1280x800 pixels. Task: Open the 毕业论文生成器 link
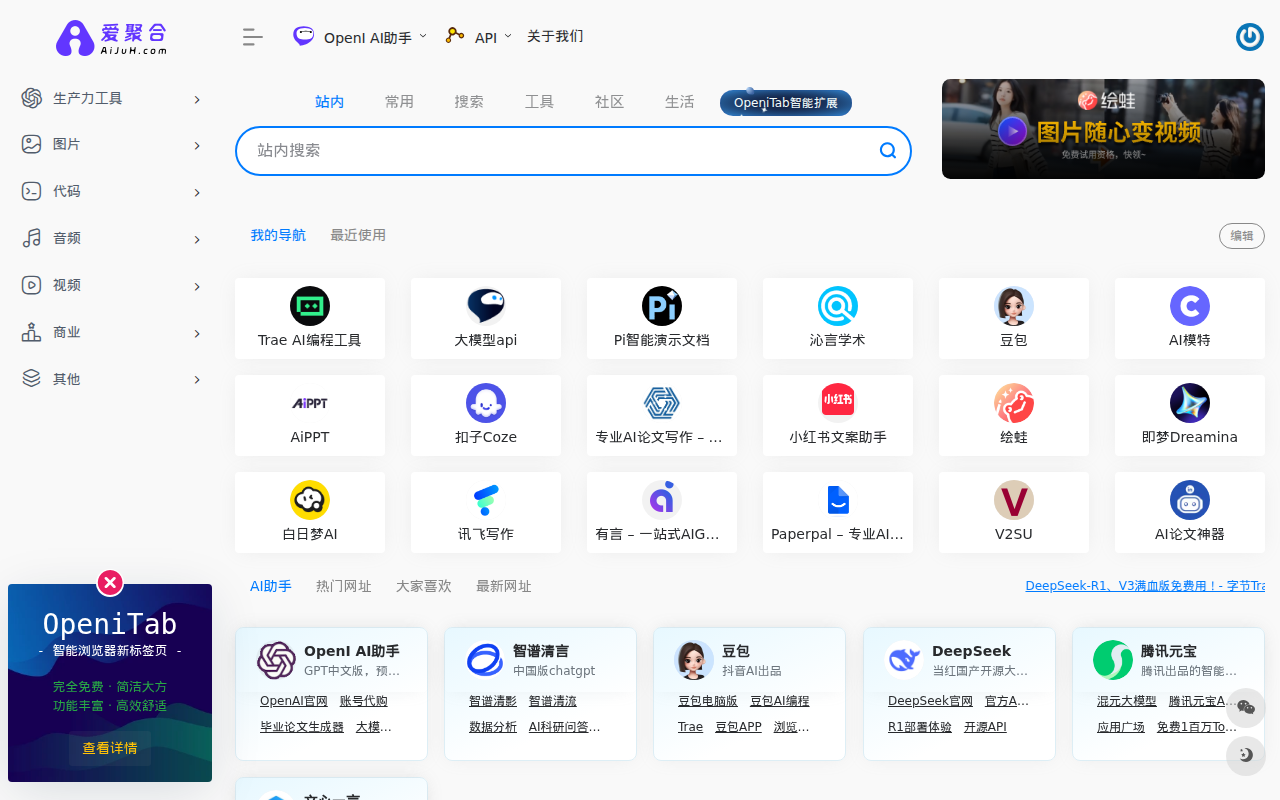302,727
